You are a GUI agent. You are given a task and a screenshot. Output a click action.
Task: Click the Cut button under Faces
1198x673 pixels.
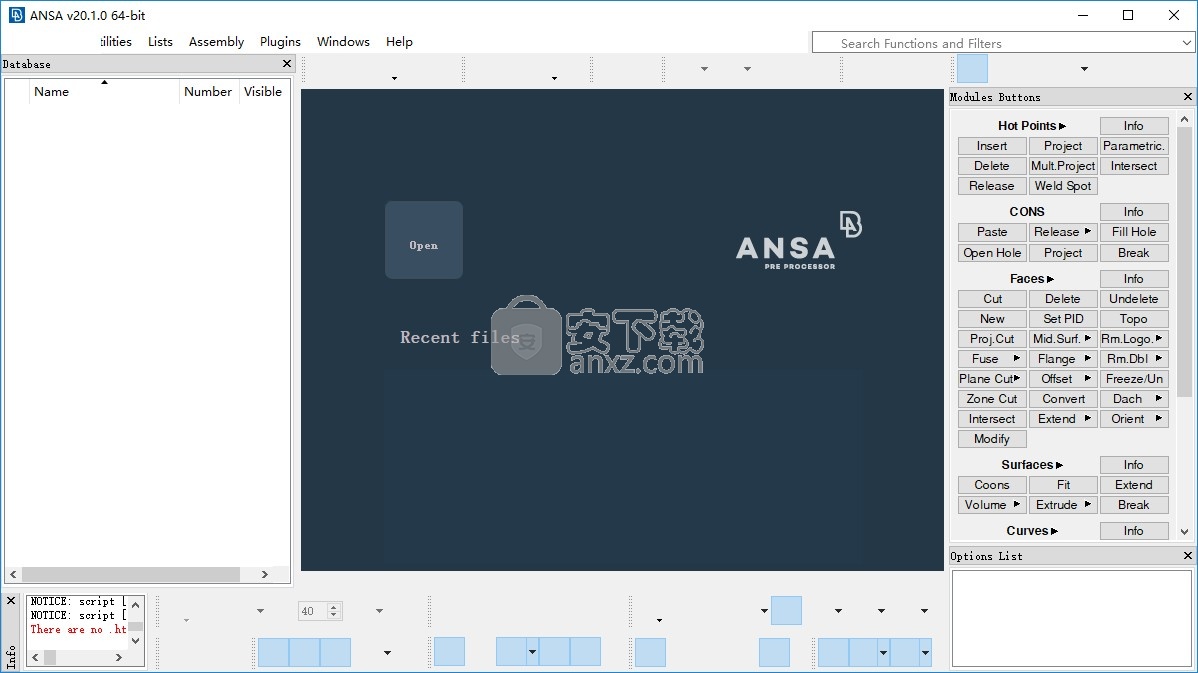pos(992,299)
